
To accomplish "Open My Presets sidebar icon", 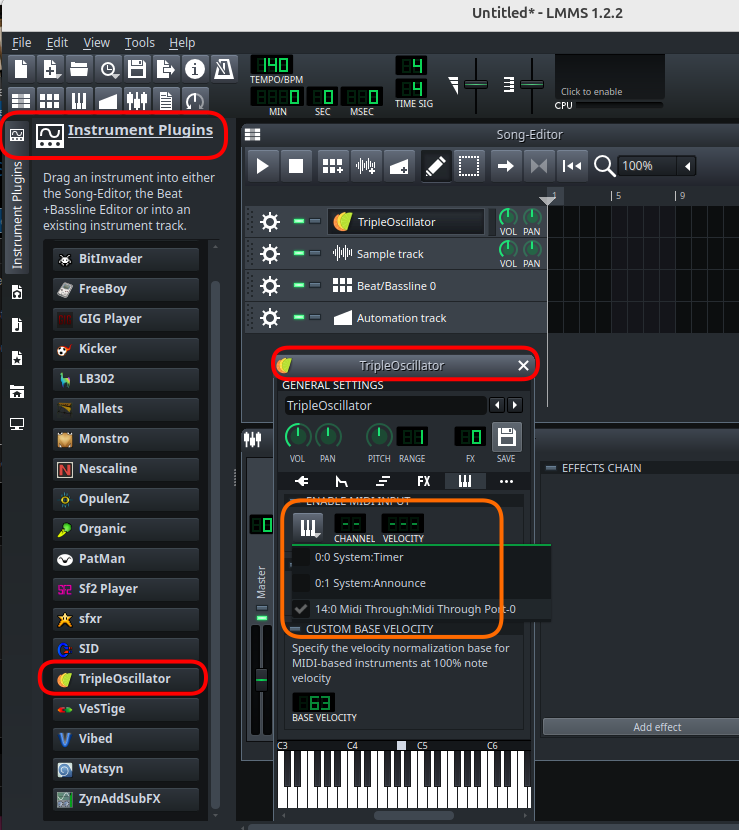I will (17, 358).
